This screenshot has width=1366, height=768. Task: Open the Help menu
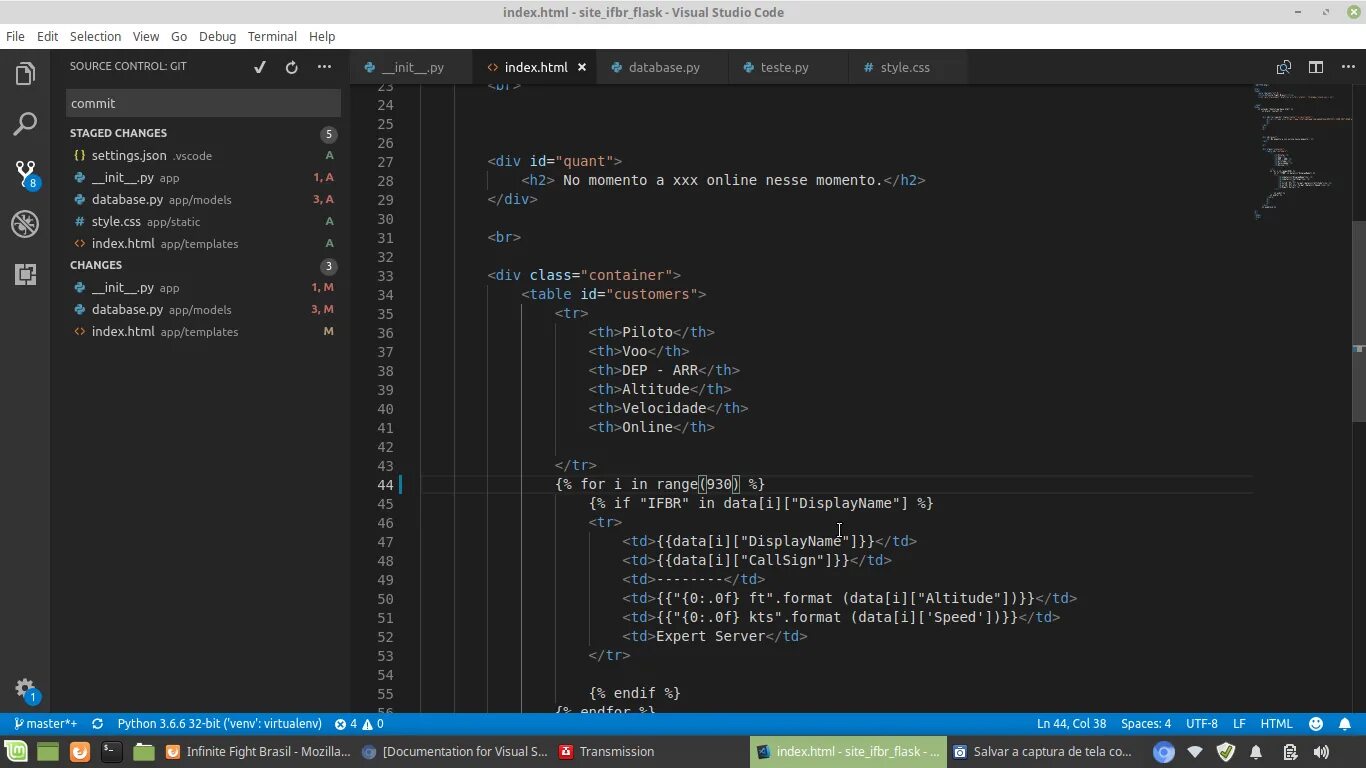click(x=322, y=36)
